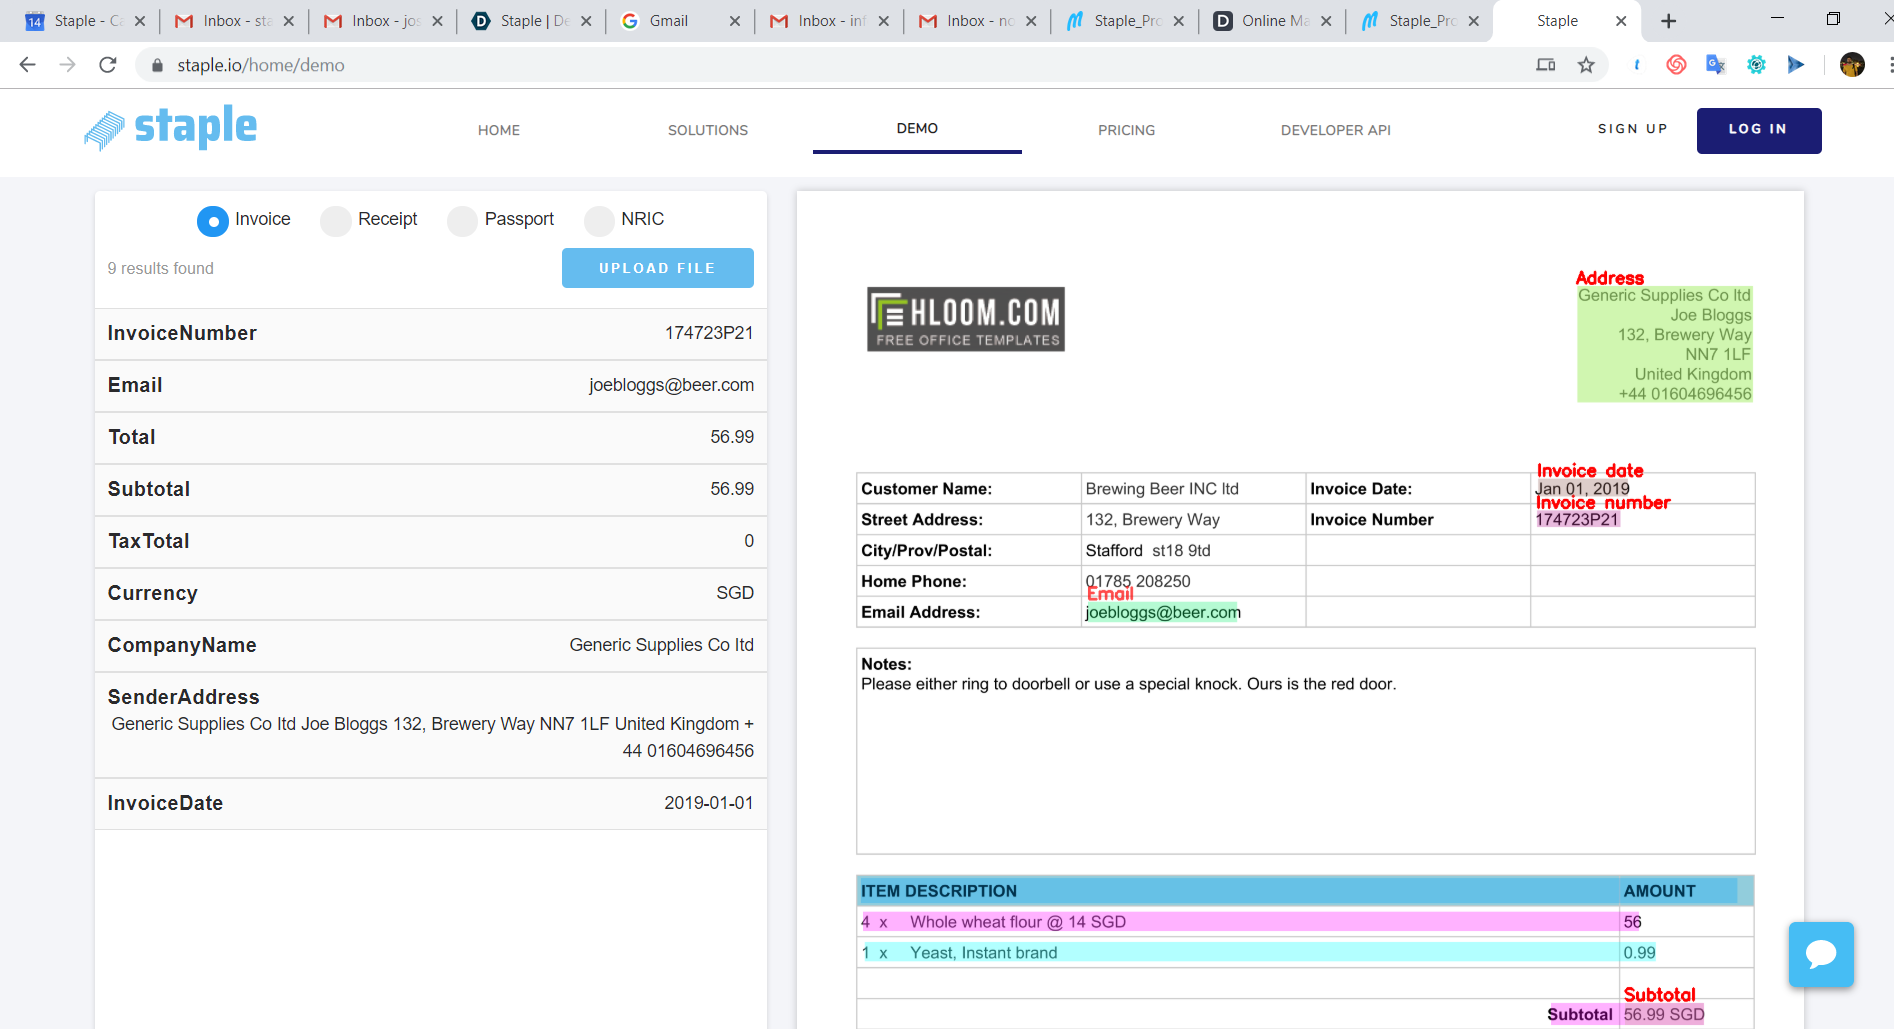Click the Currency value SGD
This screenshot has width=1894, height=1029.
735,593
